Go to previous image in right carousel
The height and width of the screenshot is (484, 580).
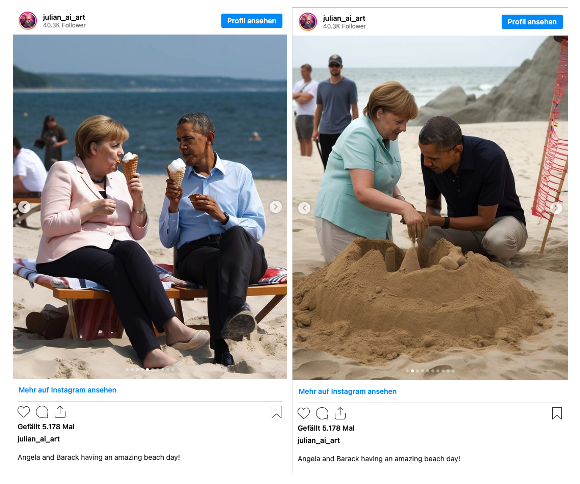(x=304, y=208)
